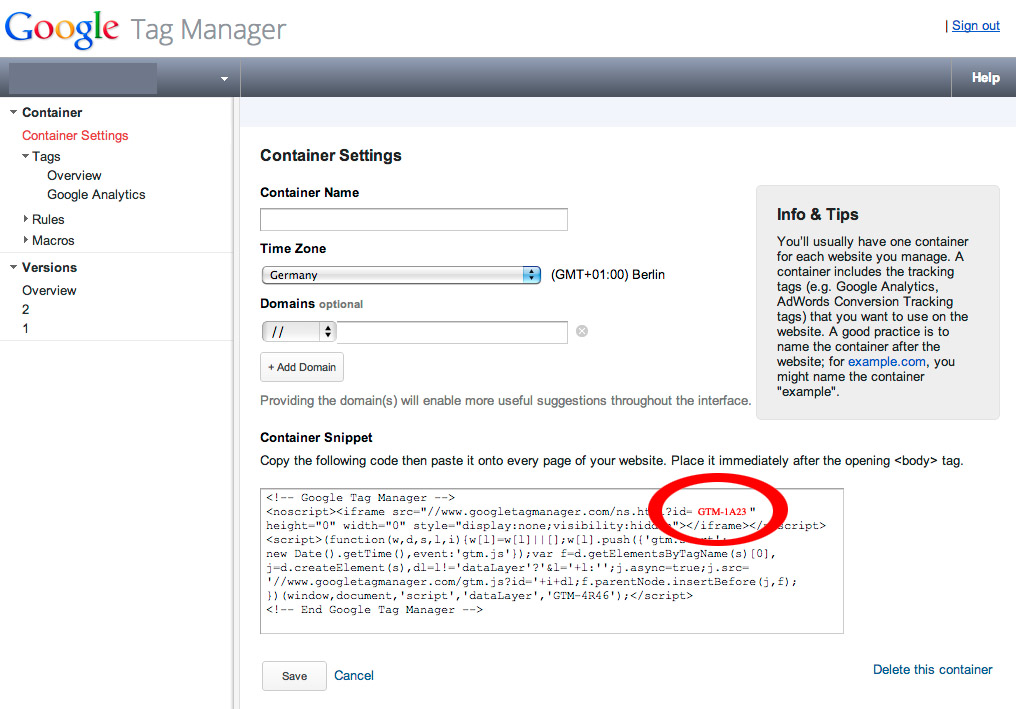Open the domain protocol // dropdown
1016x709 pixels.
point(299,332)
